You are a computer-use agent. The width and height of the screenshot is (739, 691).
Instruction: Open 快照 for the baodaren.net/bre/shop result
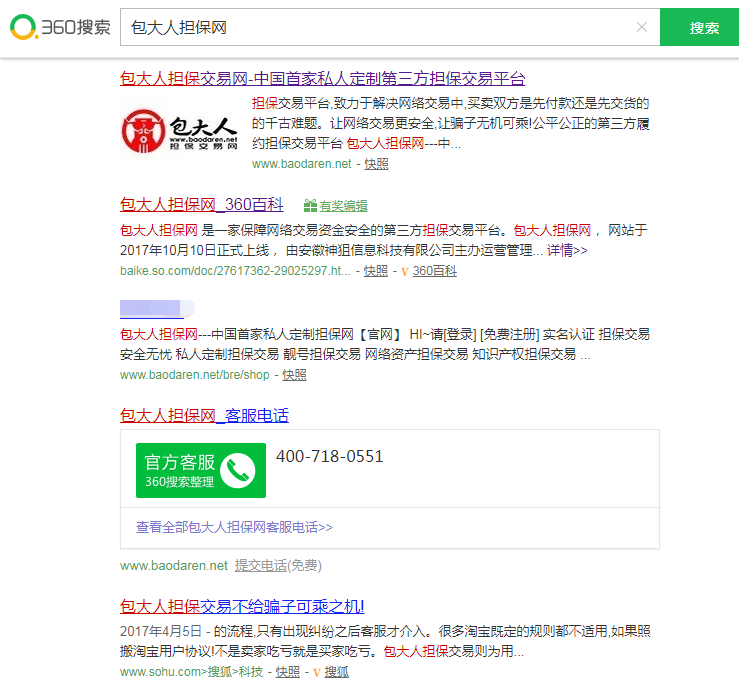point(294,375)
